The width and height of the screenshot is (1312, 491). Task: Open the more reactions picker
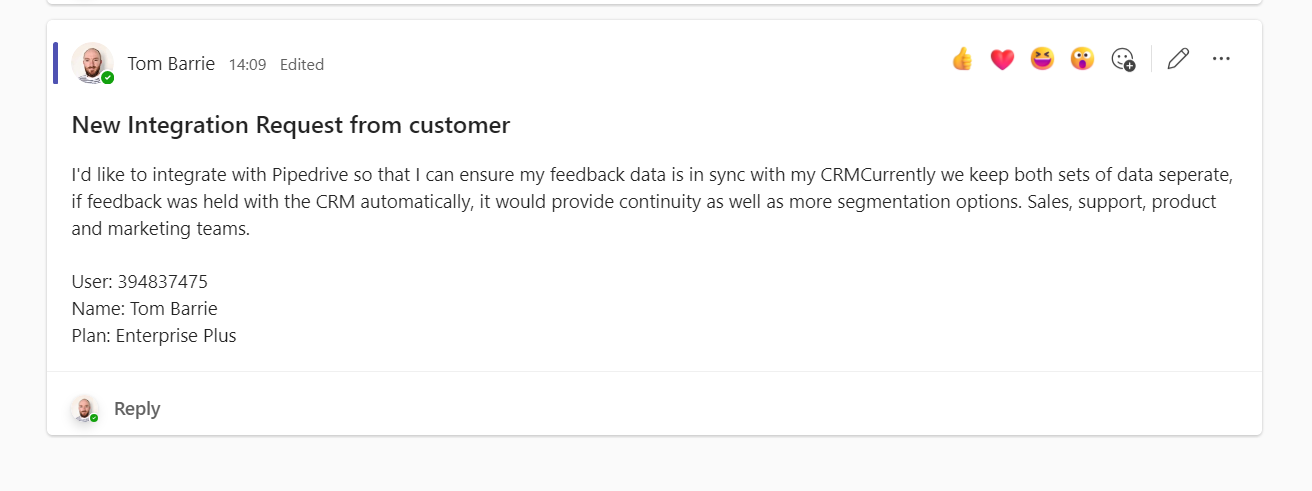(x=1123, y=60)
